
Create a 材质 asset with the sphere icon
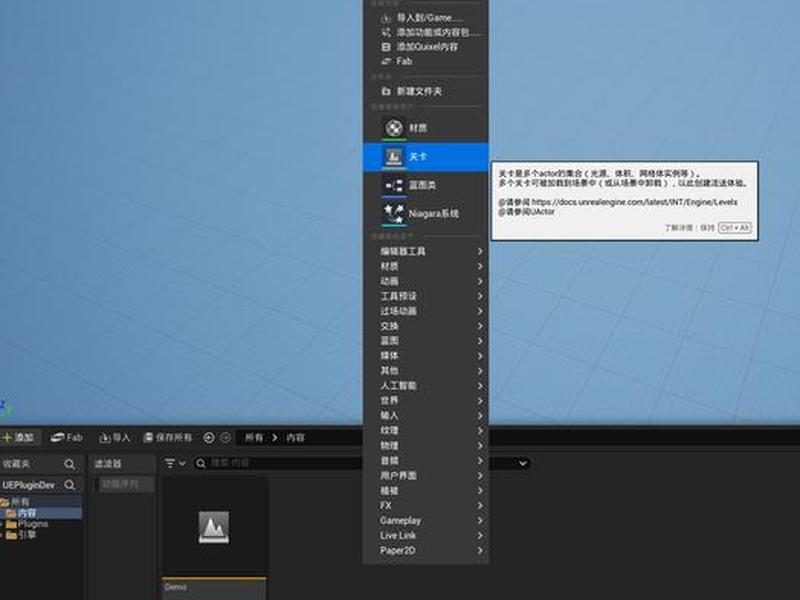(x=426, y=128)
